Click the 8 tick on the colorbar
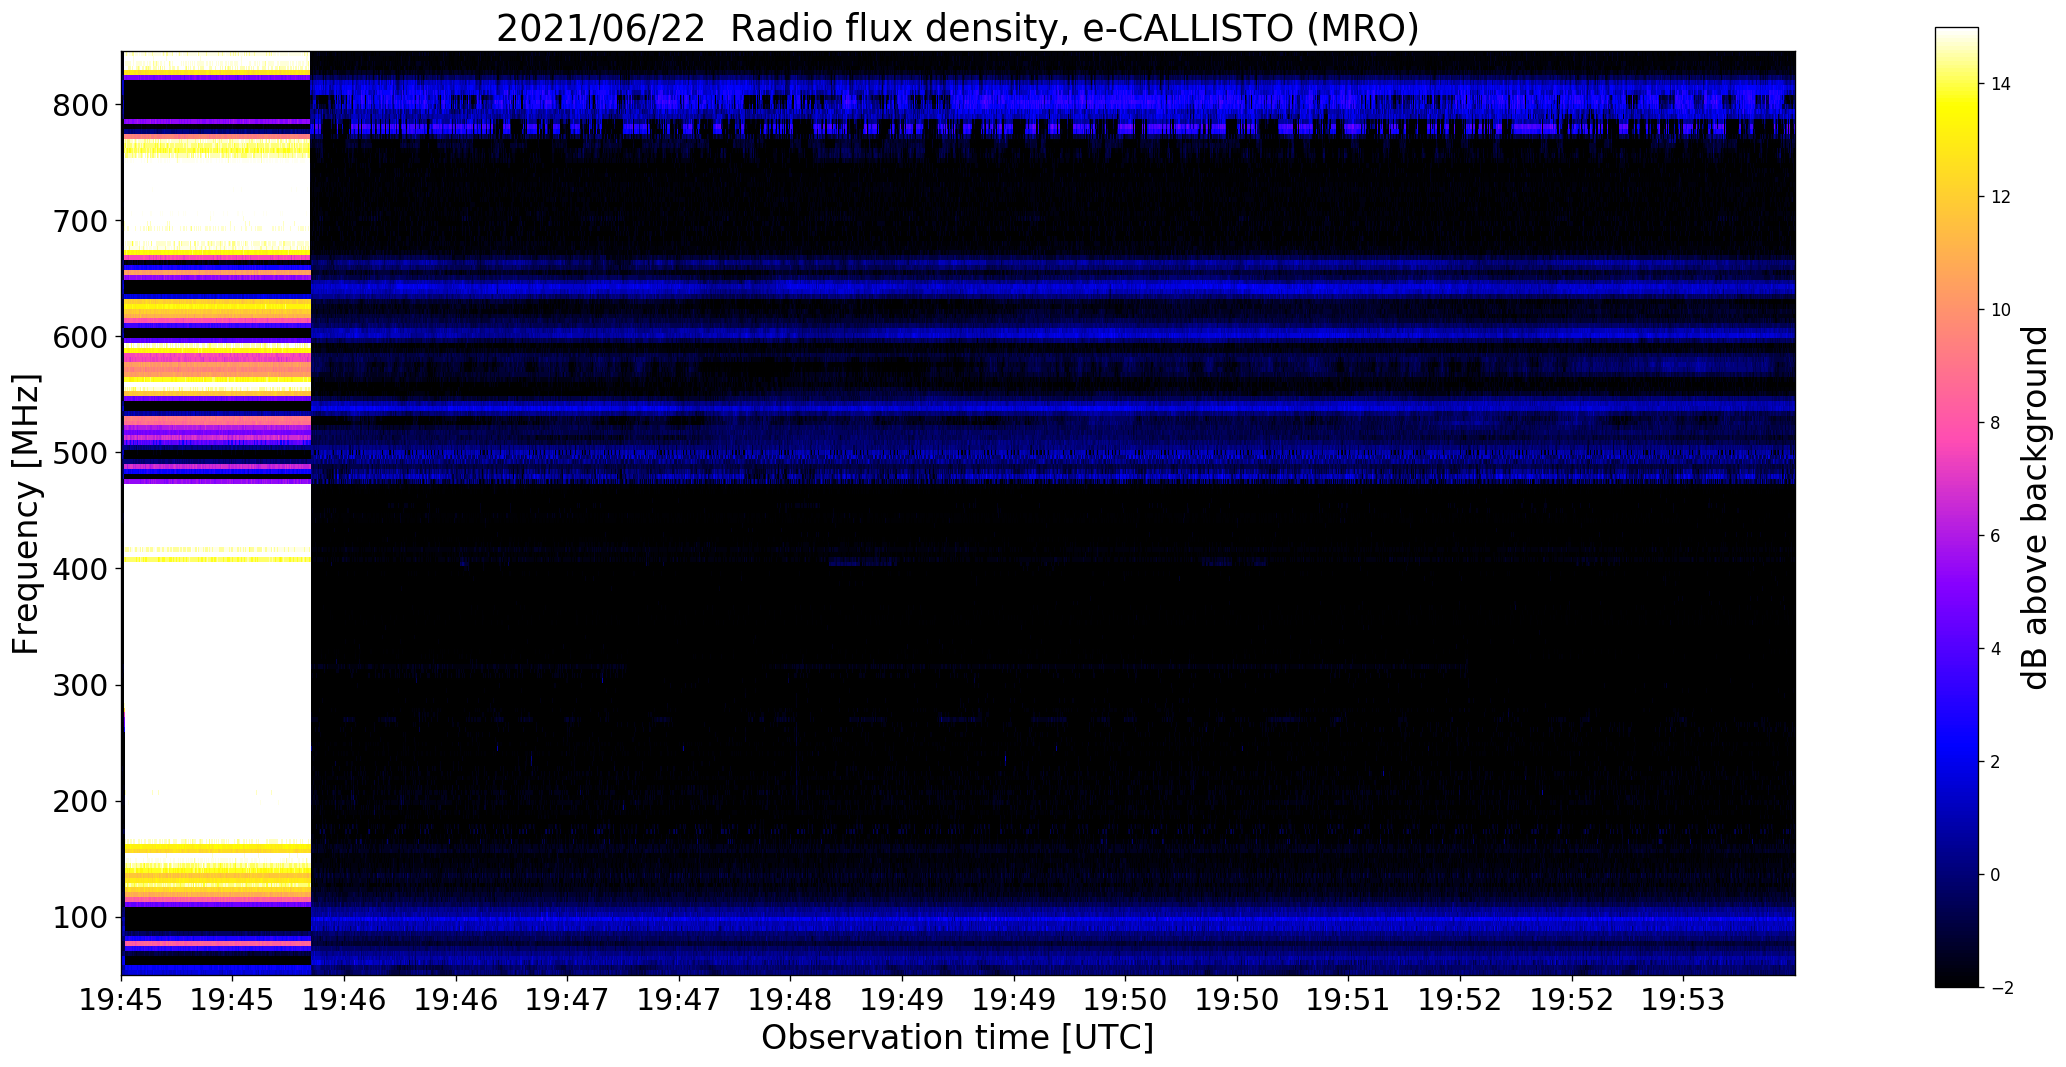The height and width of the screenshot is (1067, 2066). [x=1996, y=423]
